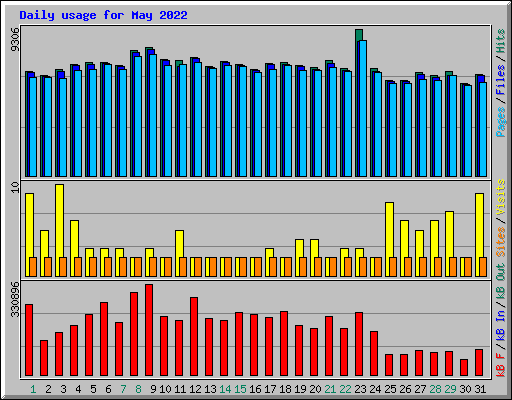Viewport: 512px width, 400px height.
Task: Click the red kB bar for day 30
Action: (x=464, y=368)
